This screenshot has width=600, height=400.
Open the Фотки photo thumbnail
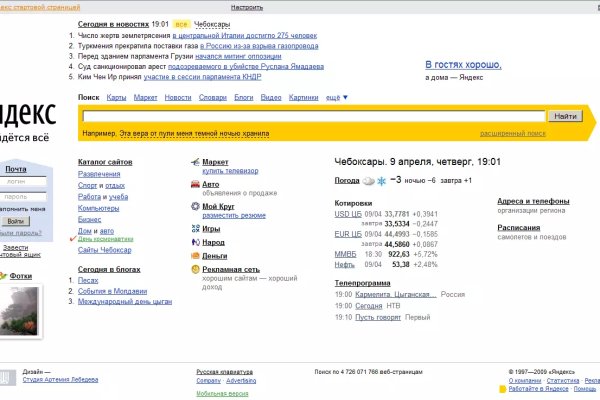tap(20, 311)
